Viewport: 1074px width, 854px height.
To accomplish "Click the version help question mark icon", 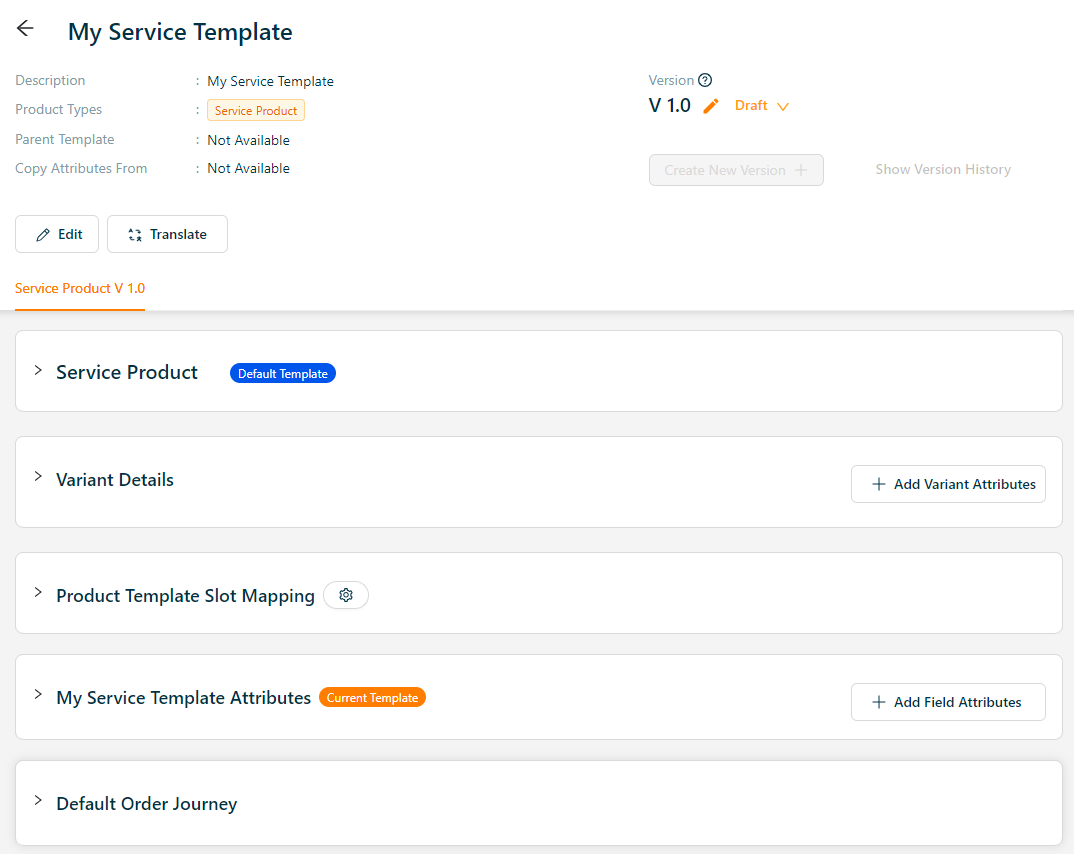I will coord(705,81).
